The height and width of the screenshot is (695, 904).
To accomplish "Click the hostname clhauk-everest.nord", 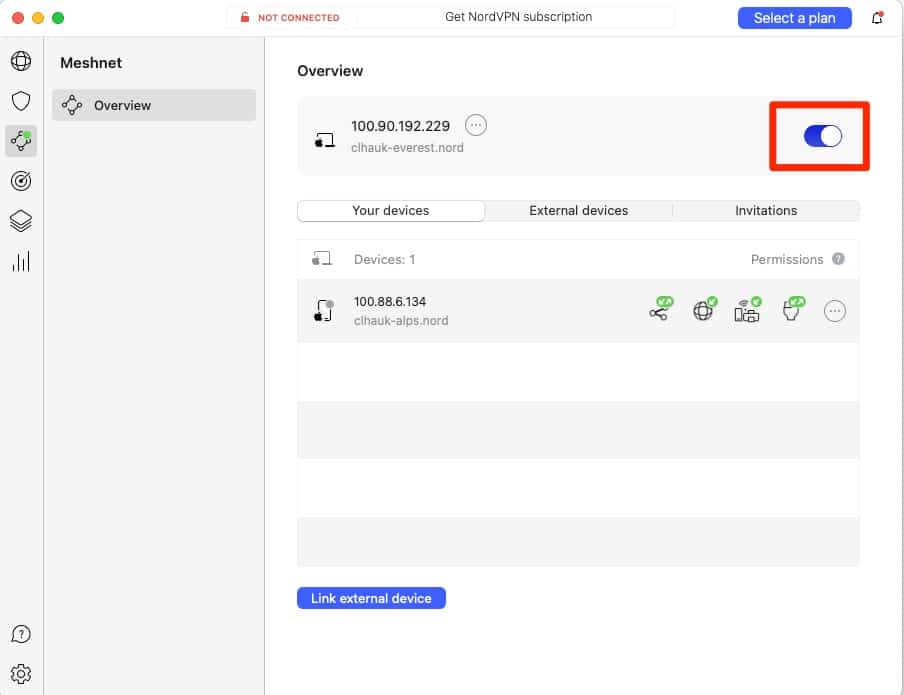I will click(x=407, y=148).
